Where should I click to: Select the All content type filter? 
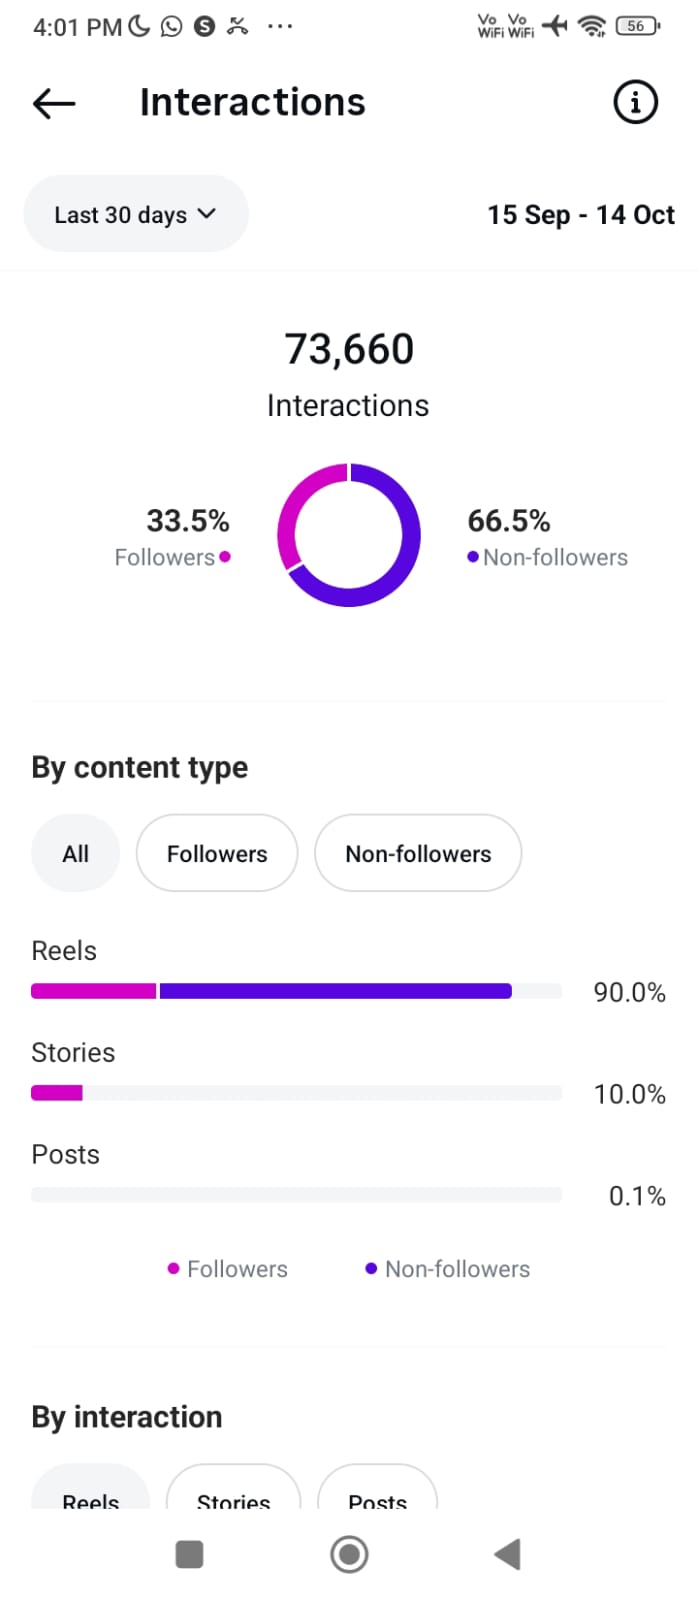point(75,854)
